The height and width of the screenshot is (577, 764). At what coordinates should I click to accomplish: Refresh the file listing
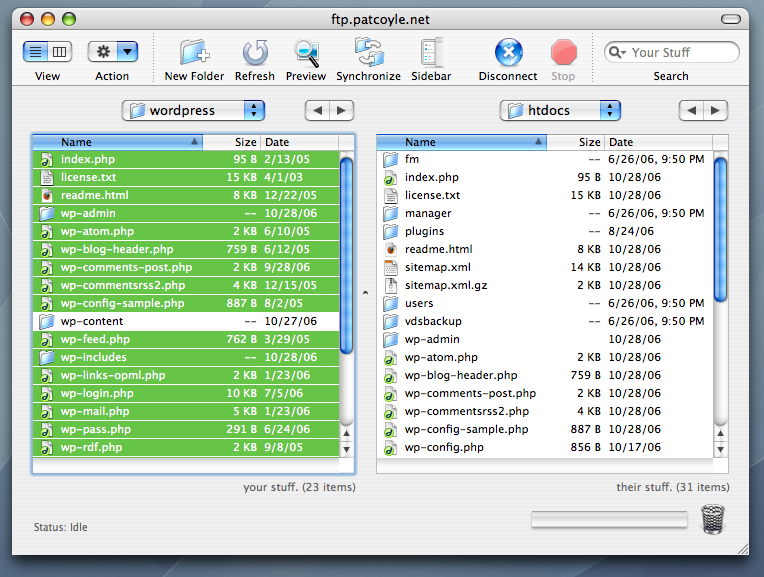click(x=255, y=53)
